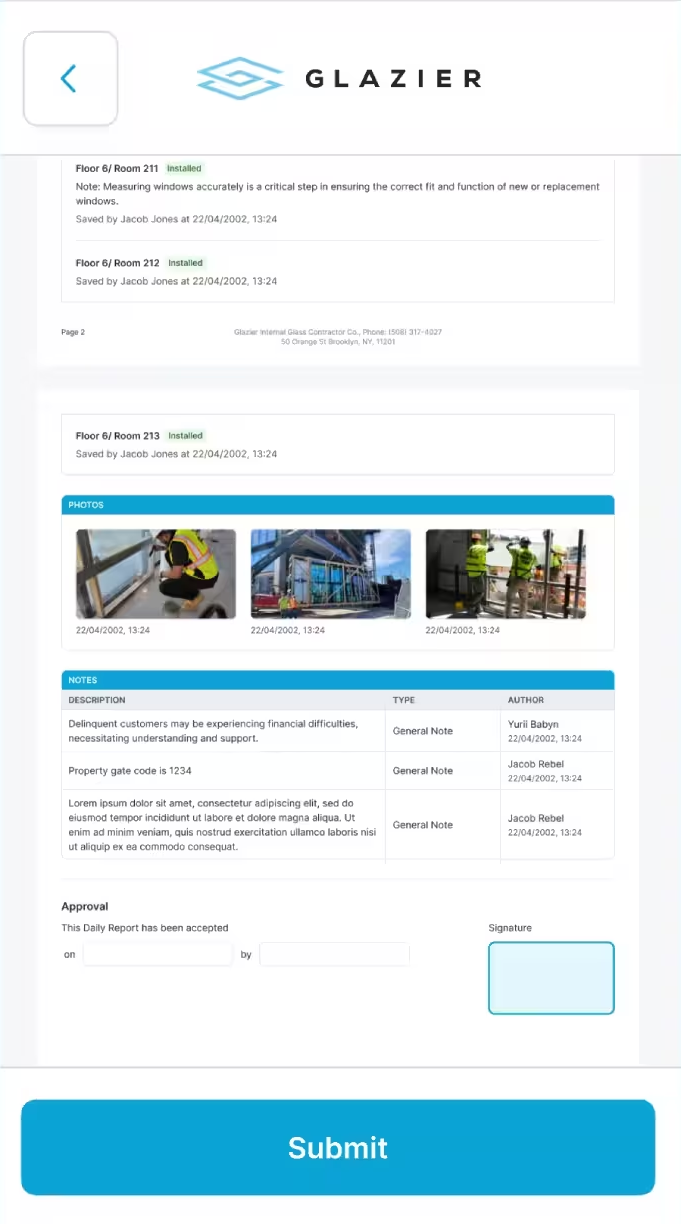Click 'This Daily Report has been accepted' text

(x=145, y=928)
